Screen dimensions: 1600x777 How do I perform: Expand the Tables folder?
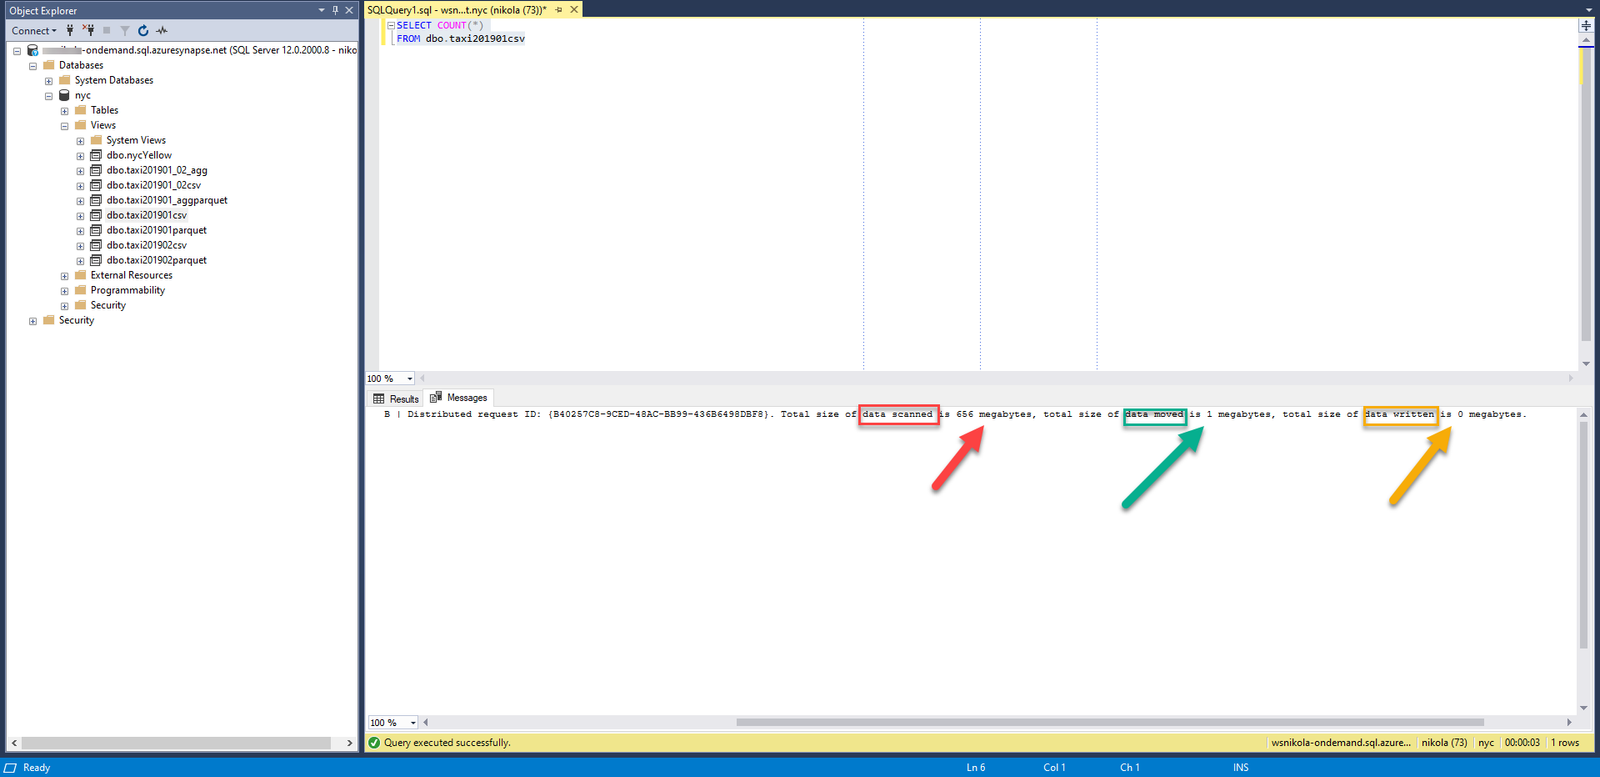(x=65, y=111)
